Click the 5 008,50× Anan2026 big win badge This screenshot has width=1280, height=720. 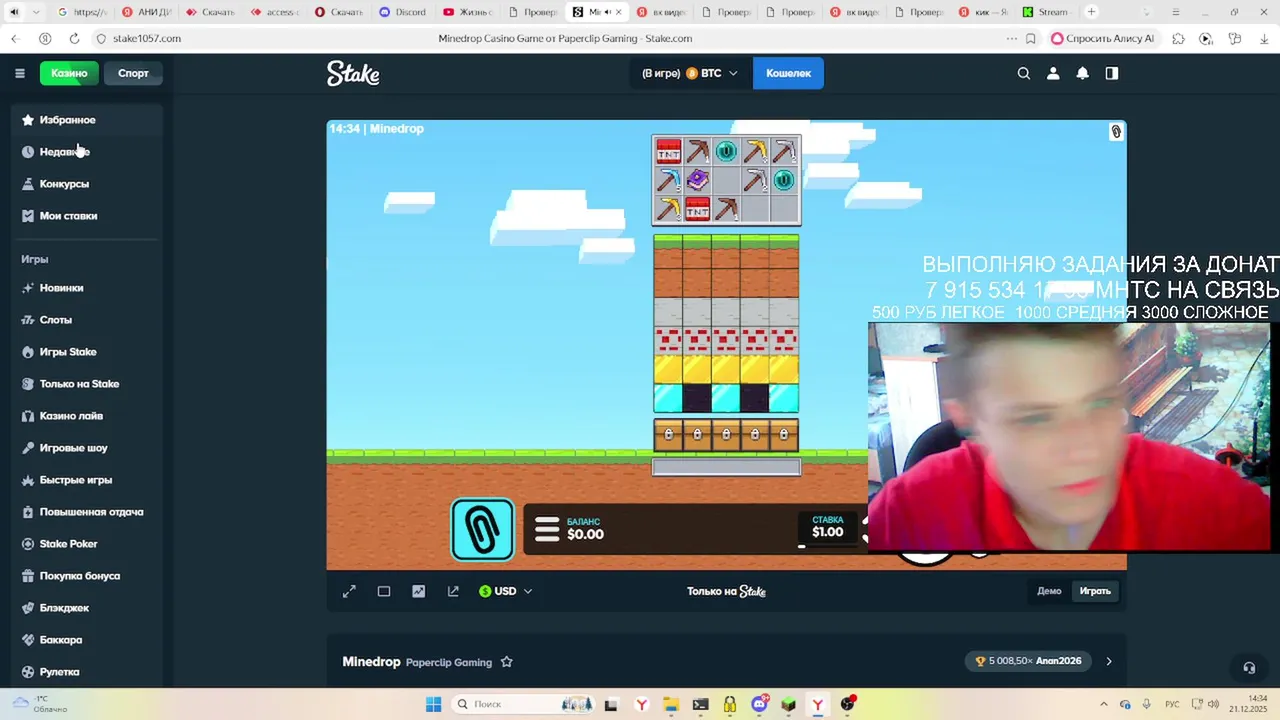(x=1028, y=661)
